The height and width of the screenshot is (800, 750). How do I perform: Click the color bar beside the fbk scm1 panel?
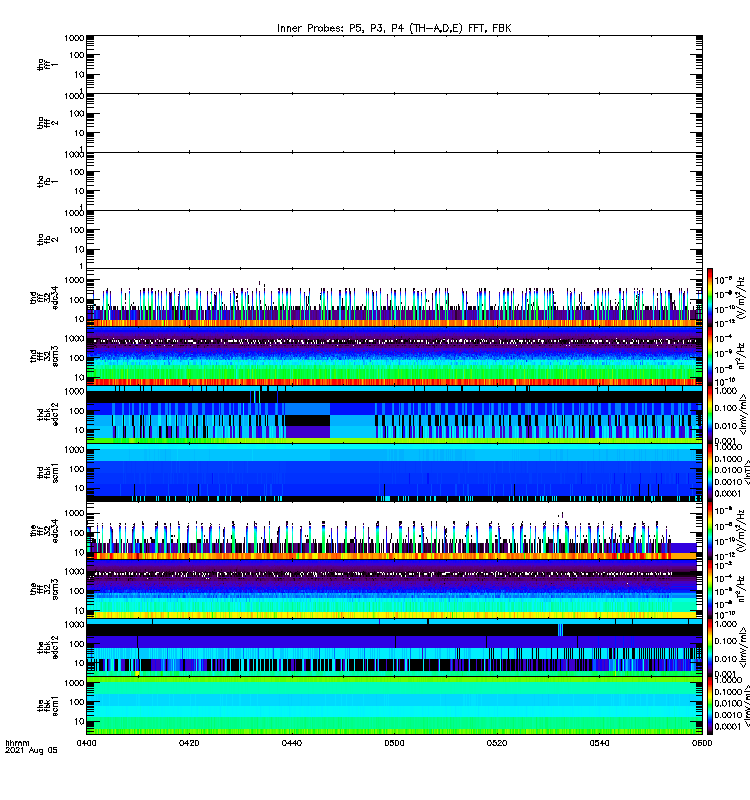click(x=710, y=706)
